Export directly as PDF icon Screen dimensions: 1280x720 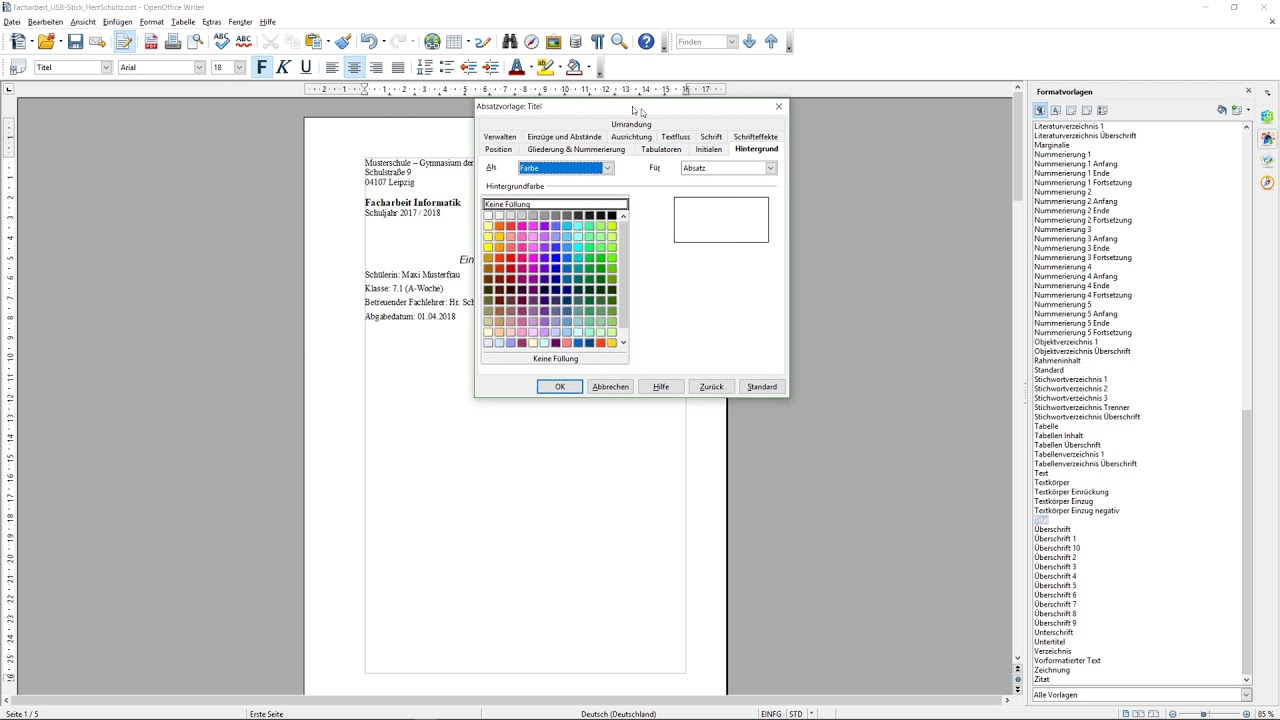point(151,42)
